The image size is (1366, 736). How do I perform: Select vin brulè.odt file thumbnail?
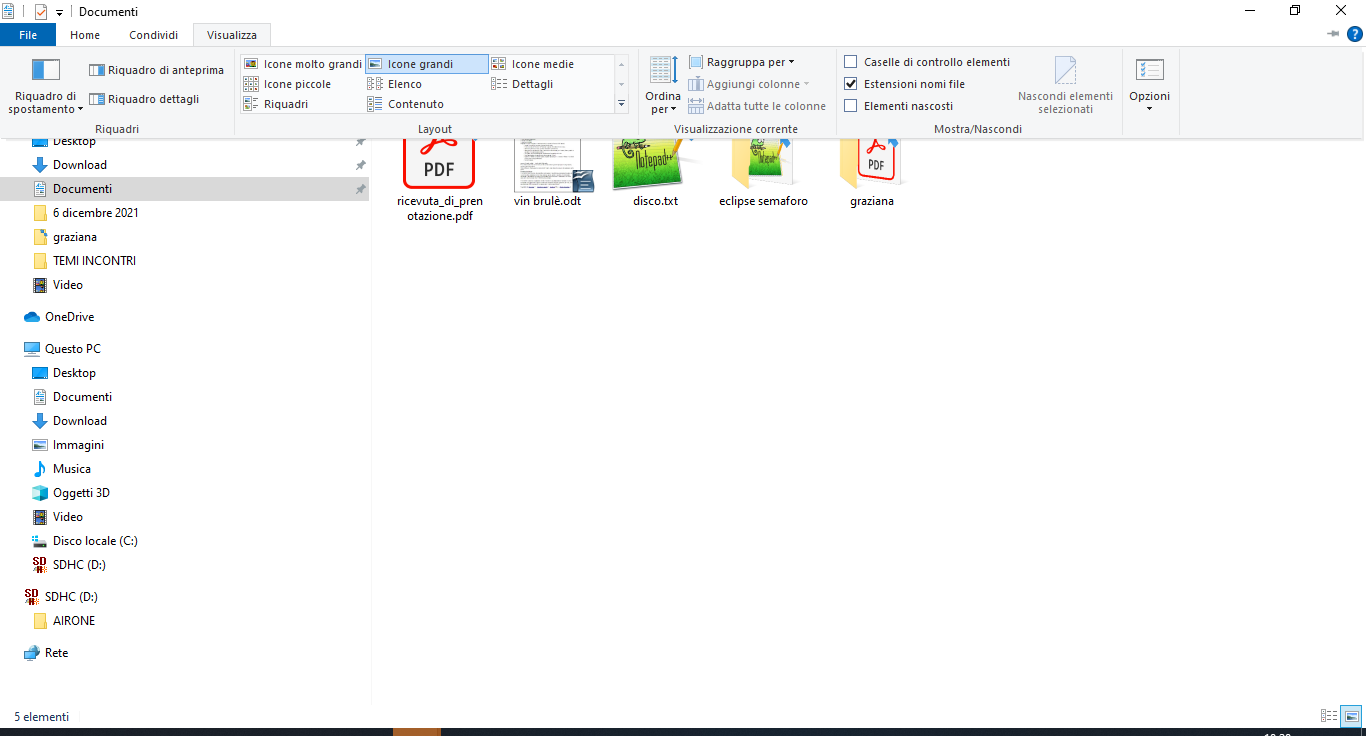pyautogui.click(x=554, y=165)
